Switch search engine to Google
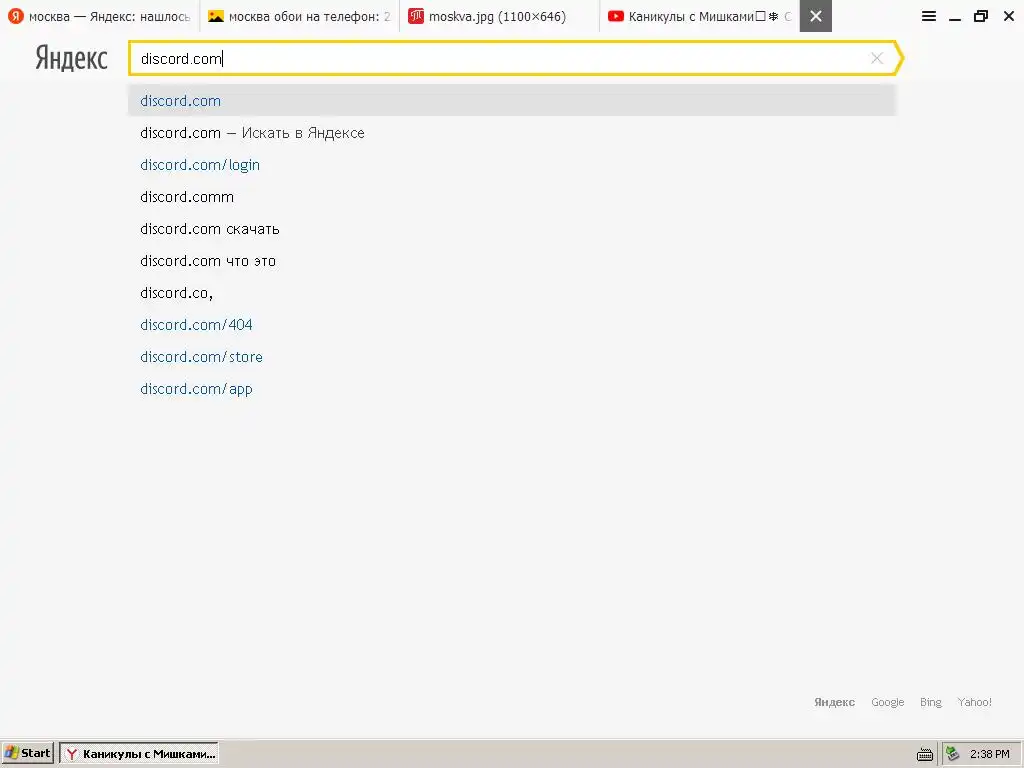Image resolution: width=1024 pixels, height=768 pixels. tap(888, 702)
